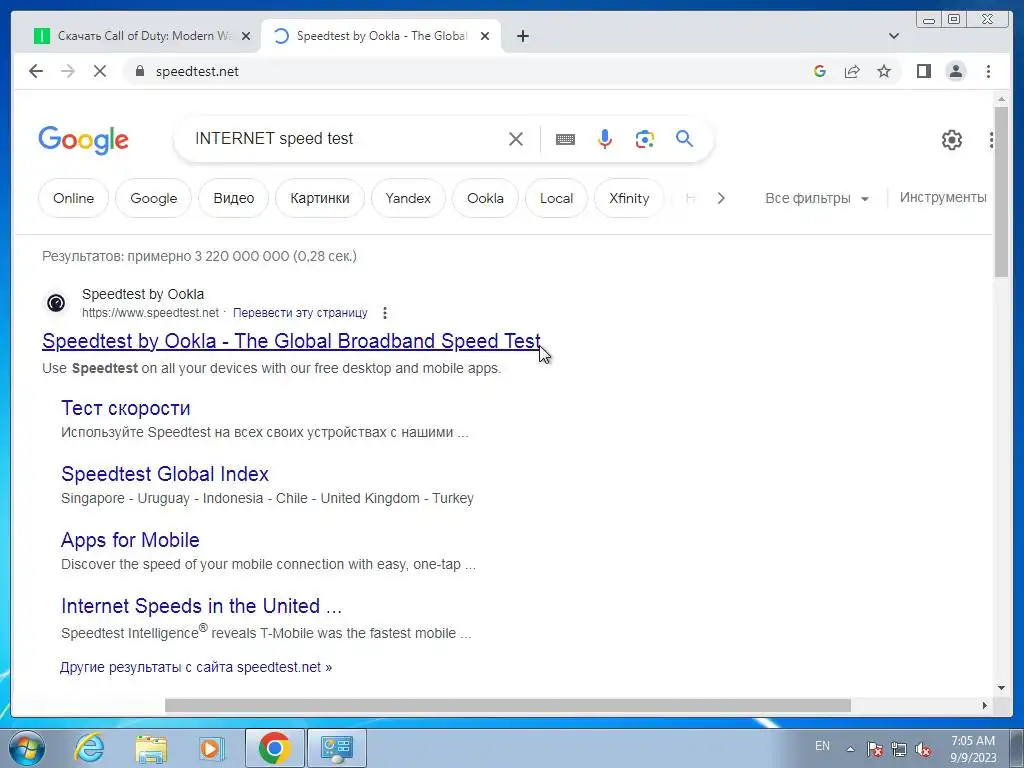The height and width of the screenshot is (768, 1024).
Task: Click the address bar URL speedtest.net
Action: 197,71
